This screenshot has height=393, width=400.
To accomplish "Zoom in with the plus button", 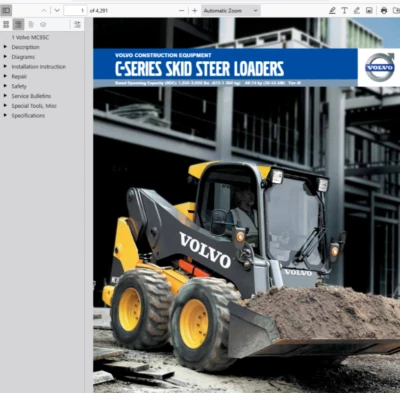I will pyautogui.click(x=195, y=11).
